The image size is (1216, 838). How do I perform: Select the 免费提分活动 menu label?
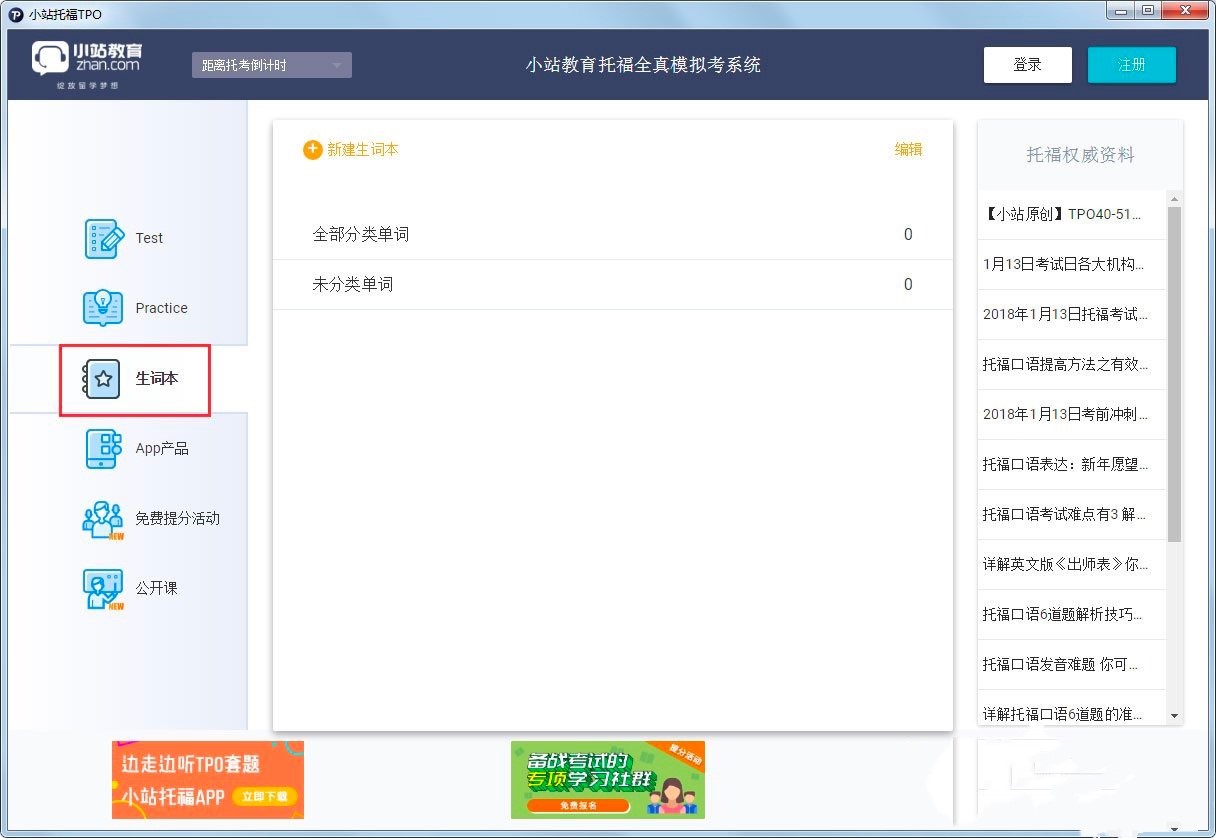(177, 518)
